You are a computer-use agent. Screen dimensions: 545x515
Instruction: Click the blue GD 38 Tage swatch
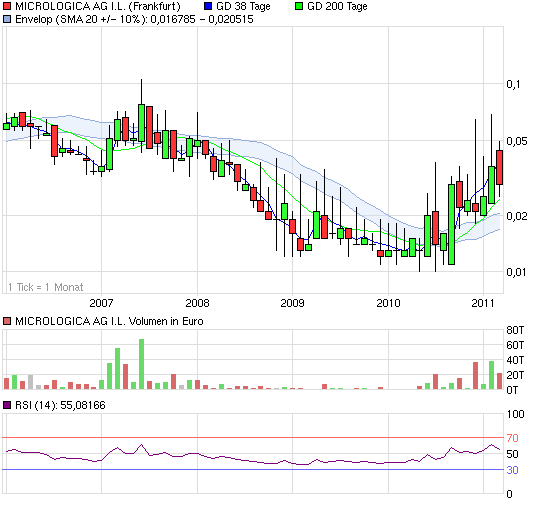click(208, 6)
